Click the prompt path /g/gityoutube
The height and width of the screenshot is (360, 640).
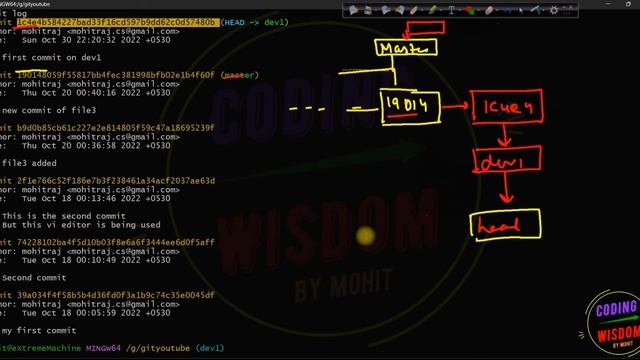coord(158,348)
